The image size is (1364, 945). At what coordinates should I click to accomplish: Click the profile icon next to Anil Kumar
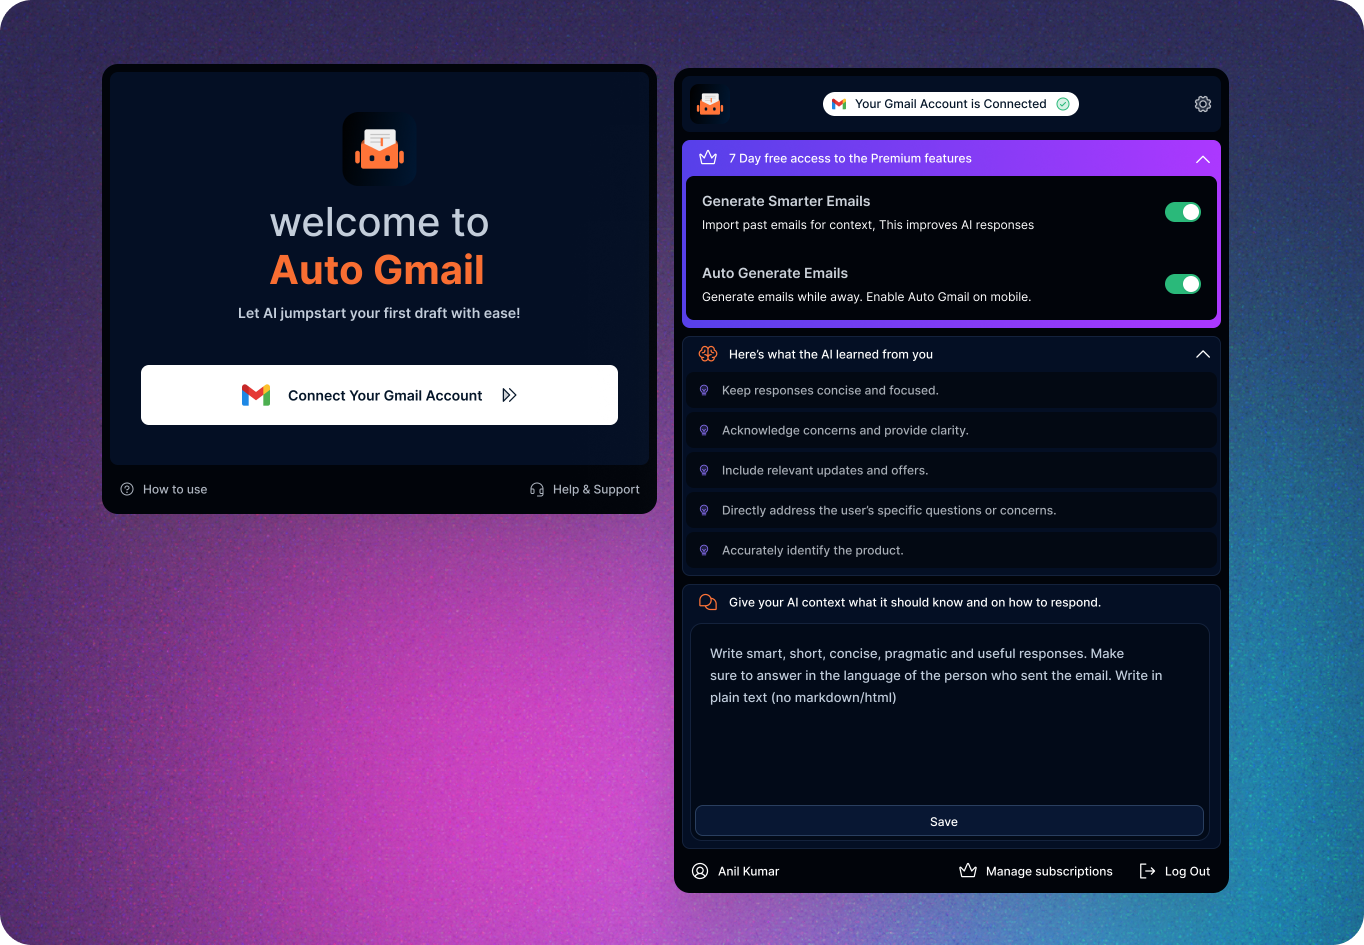coord(700,871)
